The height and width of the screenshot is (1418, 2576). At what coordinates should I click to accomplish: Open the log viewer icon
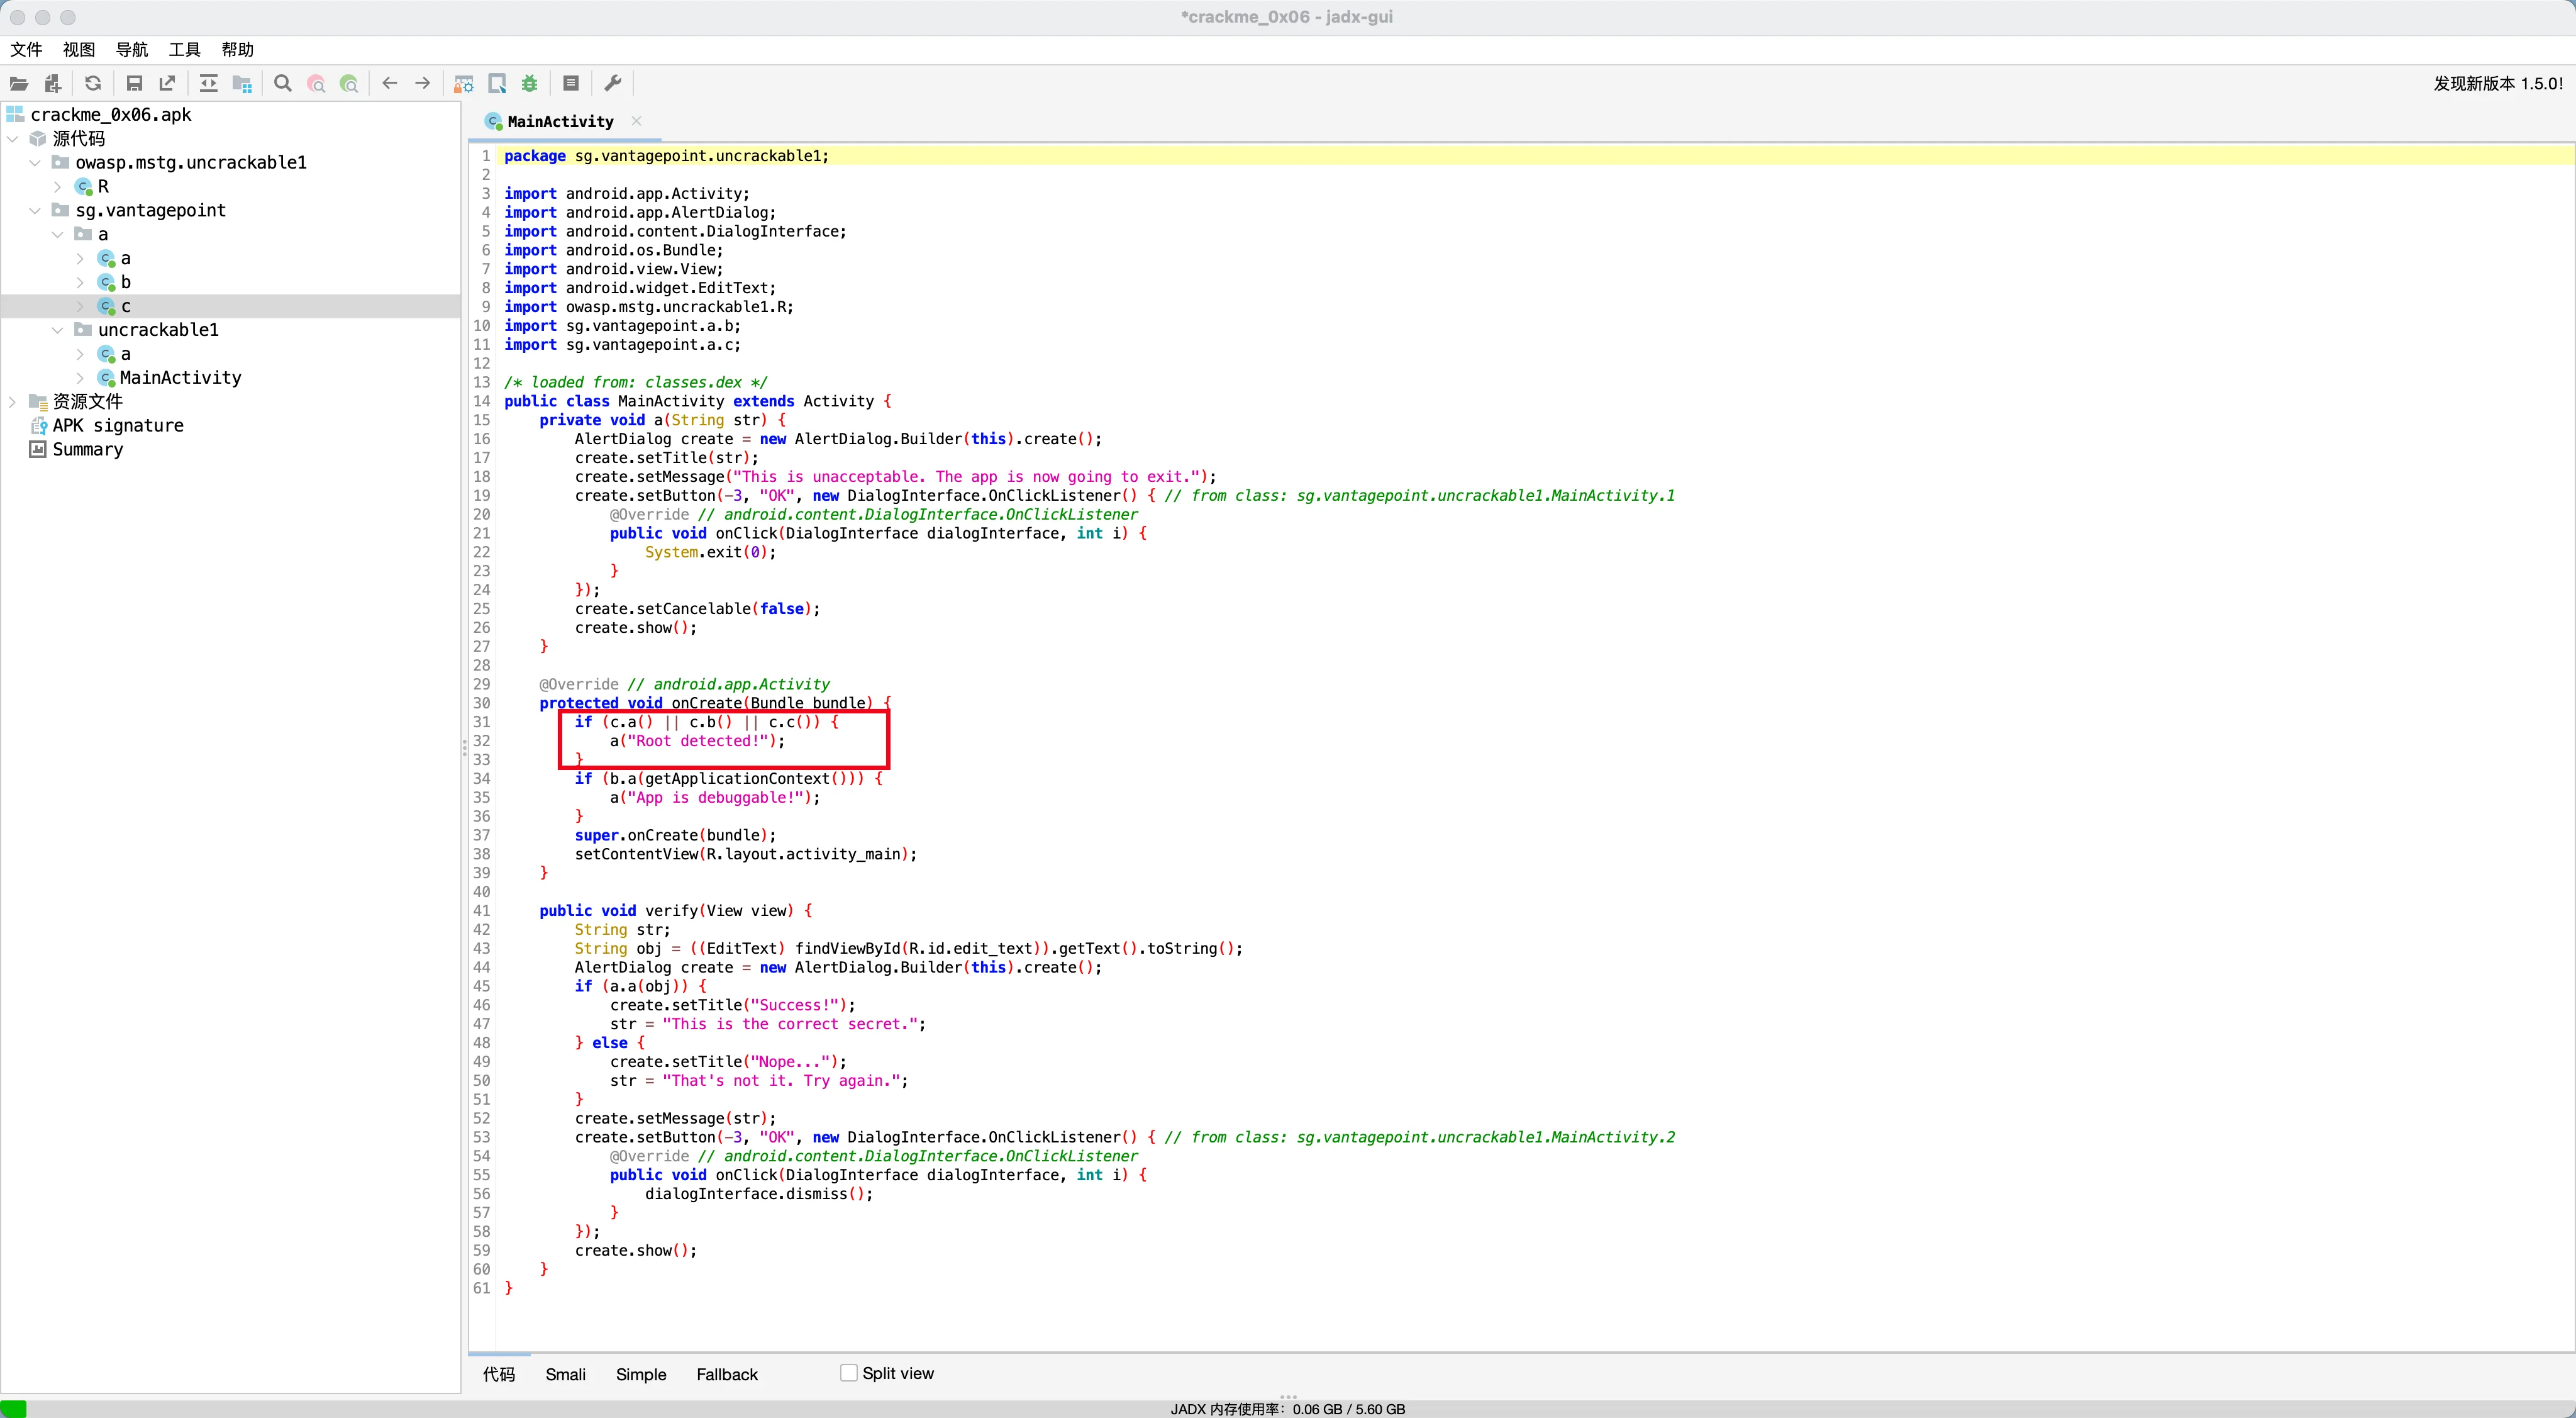pyautogui.click(x=571, y=83)
